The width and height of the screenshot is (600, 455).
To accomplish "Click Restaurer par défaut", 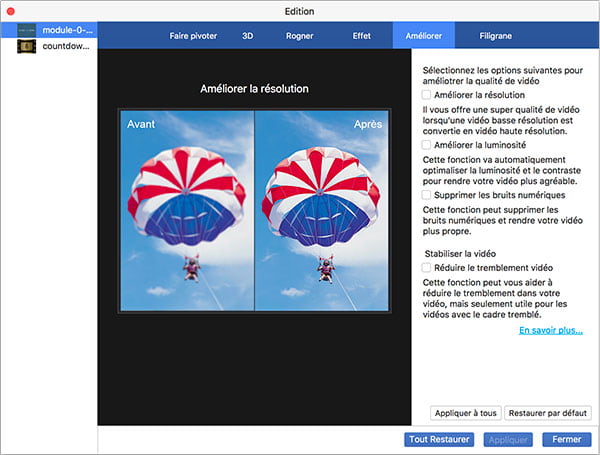I will tap(549, 413).
